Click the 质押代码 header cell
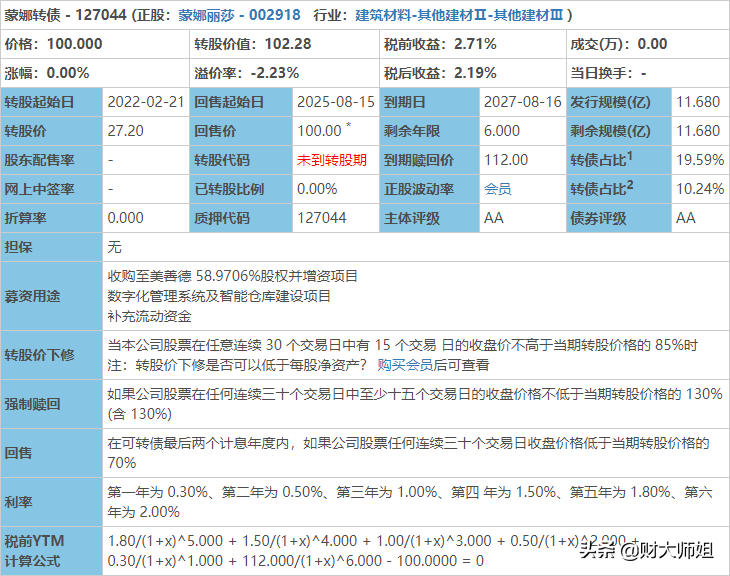The width and height of the screenshot is (730, 576). [x=241, y=218]
